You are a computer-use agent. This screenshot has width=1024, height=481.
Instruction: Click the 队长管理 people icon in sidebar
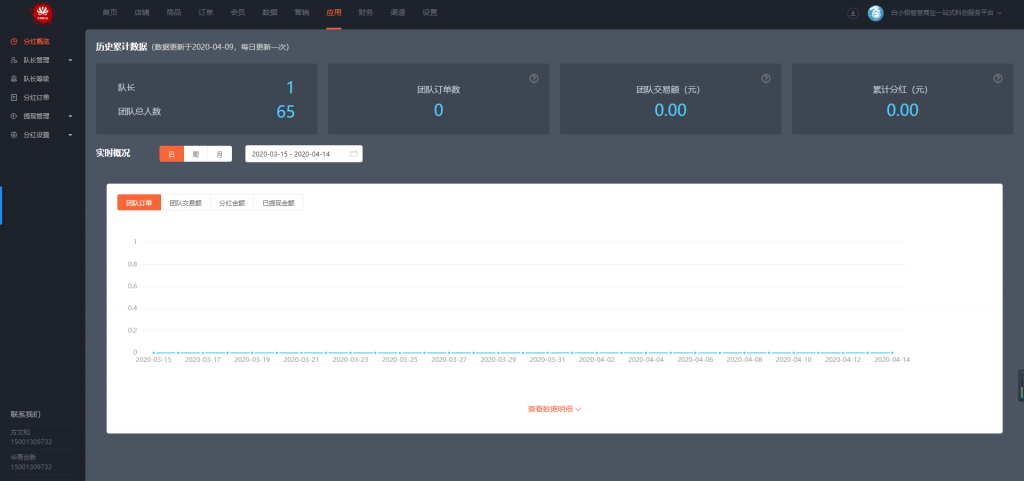[x=14, y=60]
